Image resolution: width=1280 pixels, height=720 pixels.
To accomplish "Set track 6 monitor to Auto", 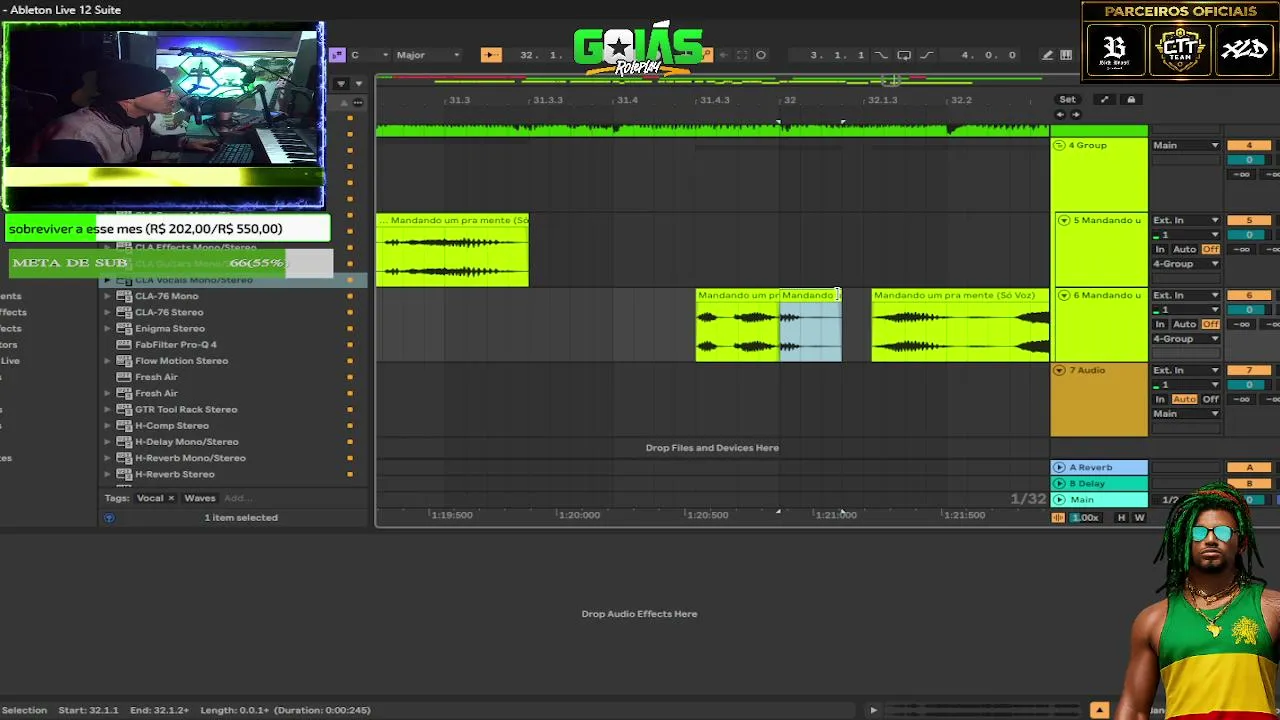I will (1184, 325).
